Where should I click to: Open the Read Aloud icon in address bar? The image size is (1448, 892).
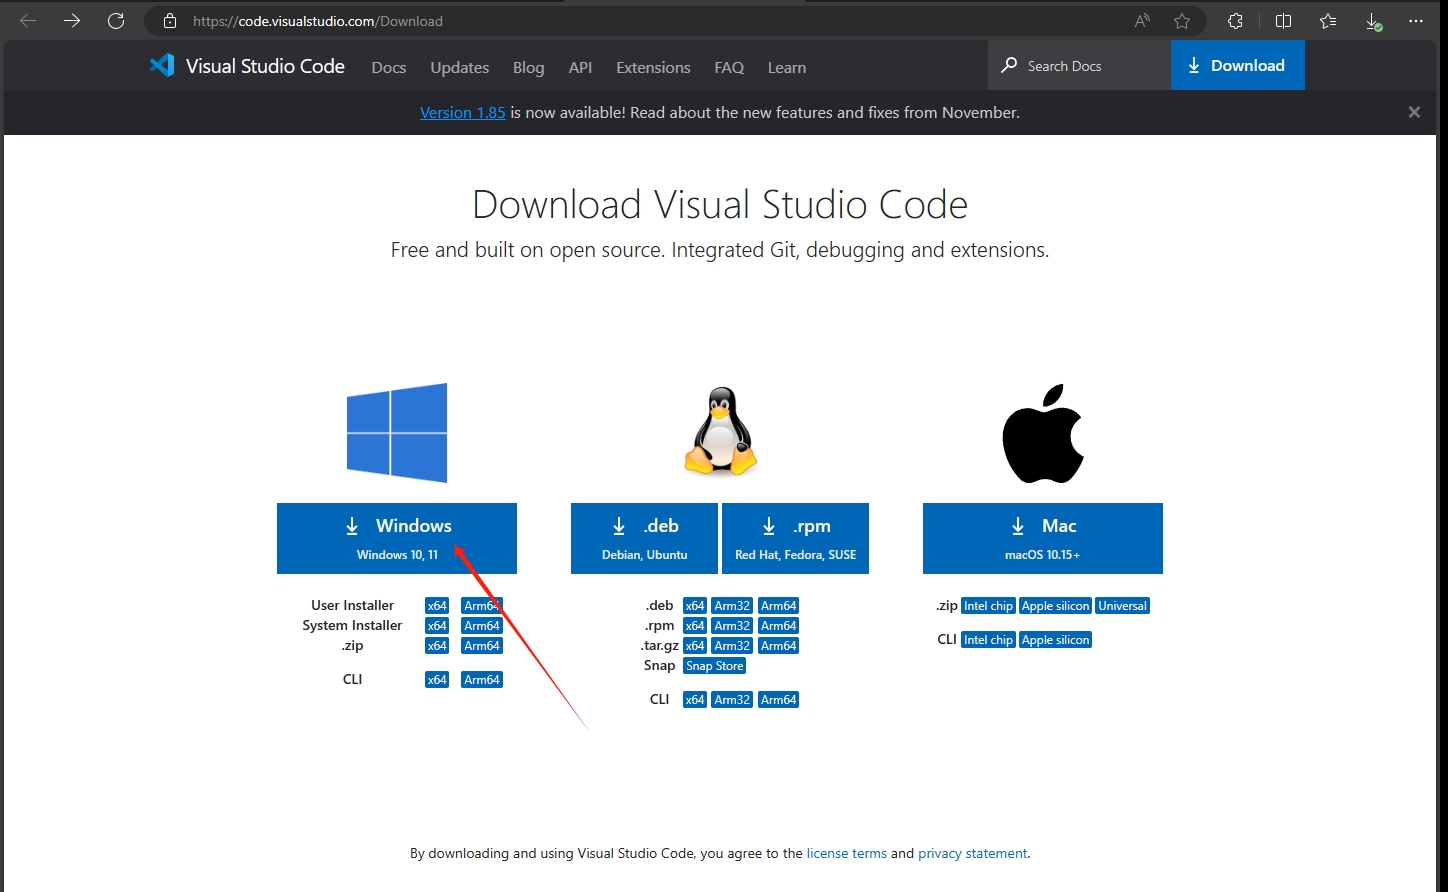coord(1142,21)
